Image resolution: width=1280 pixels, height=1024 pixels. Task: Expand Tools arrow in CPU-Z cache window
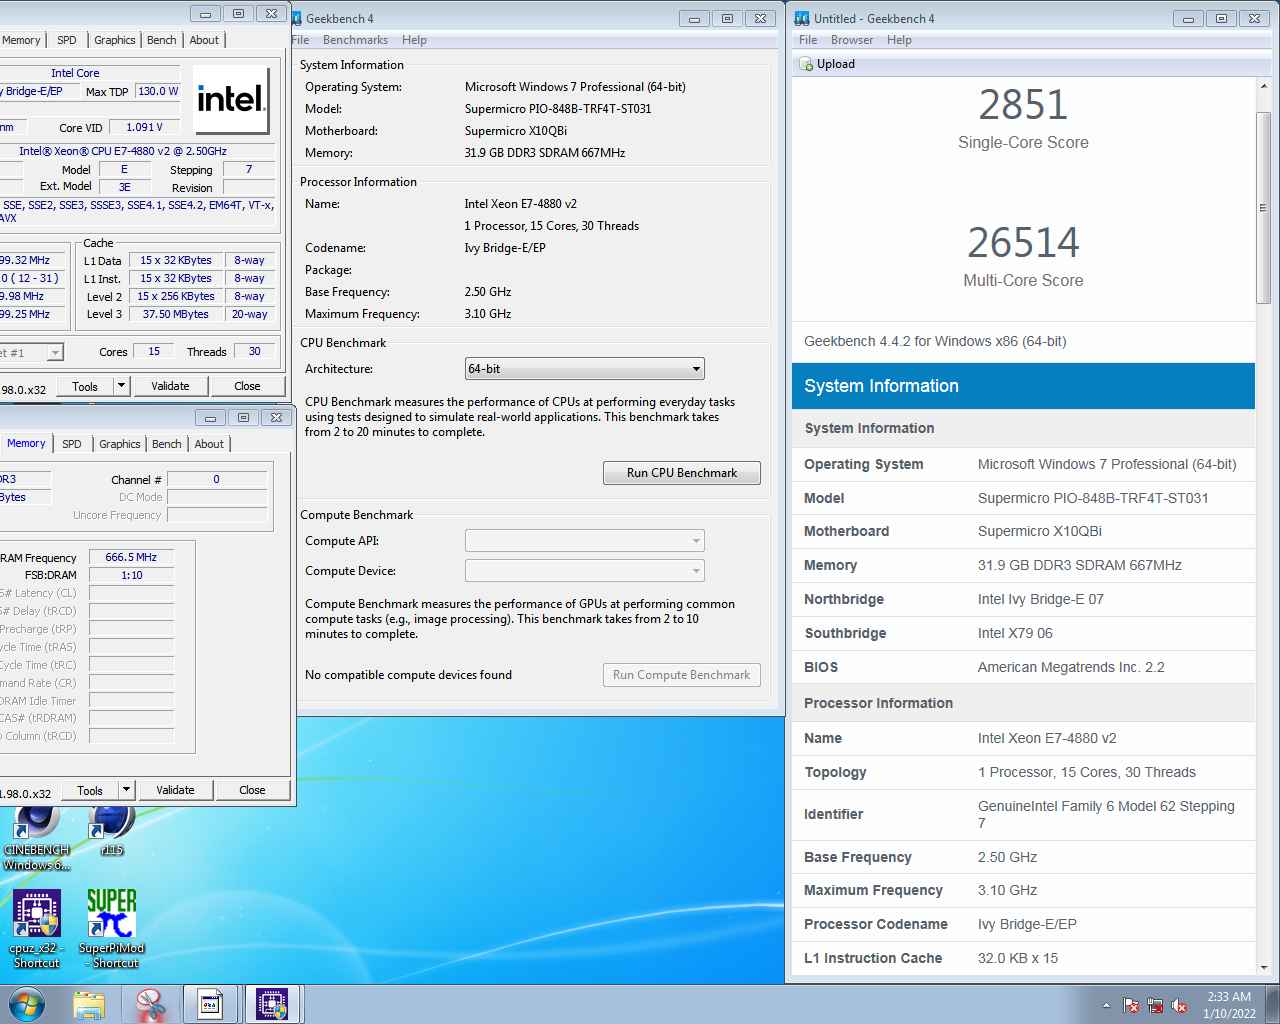click(122, 386)
